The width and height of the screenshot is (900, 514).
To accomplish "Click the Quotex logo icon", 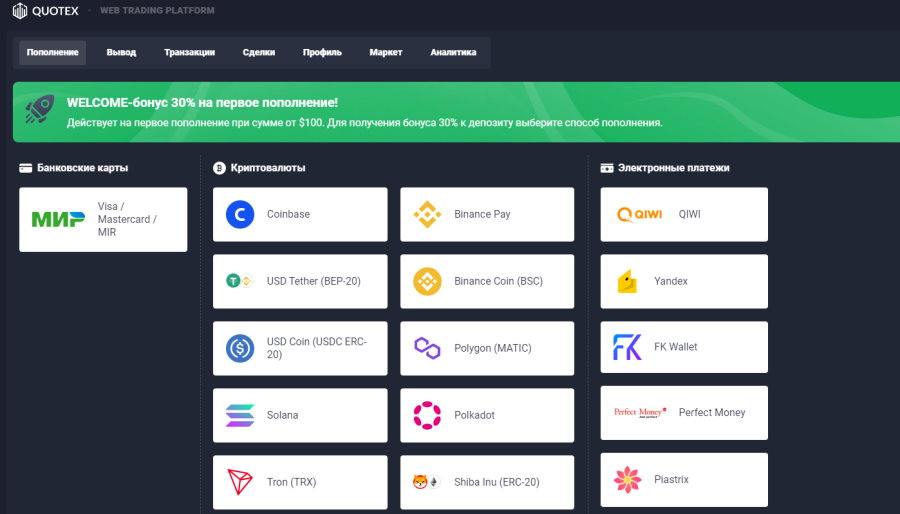I will [x=20, y=11].
